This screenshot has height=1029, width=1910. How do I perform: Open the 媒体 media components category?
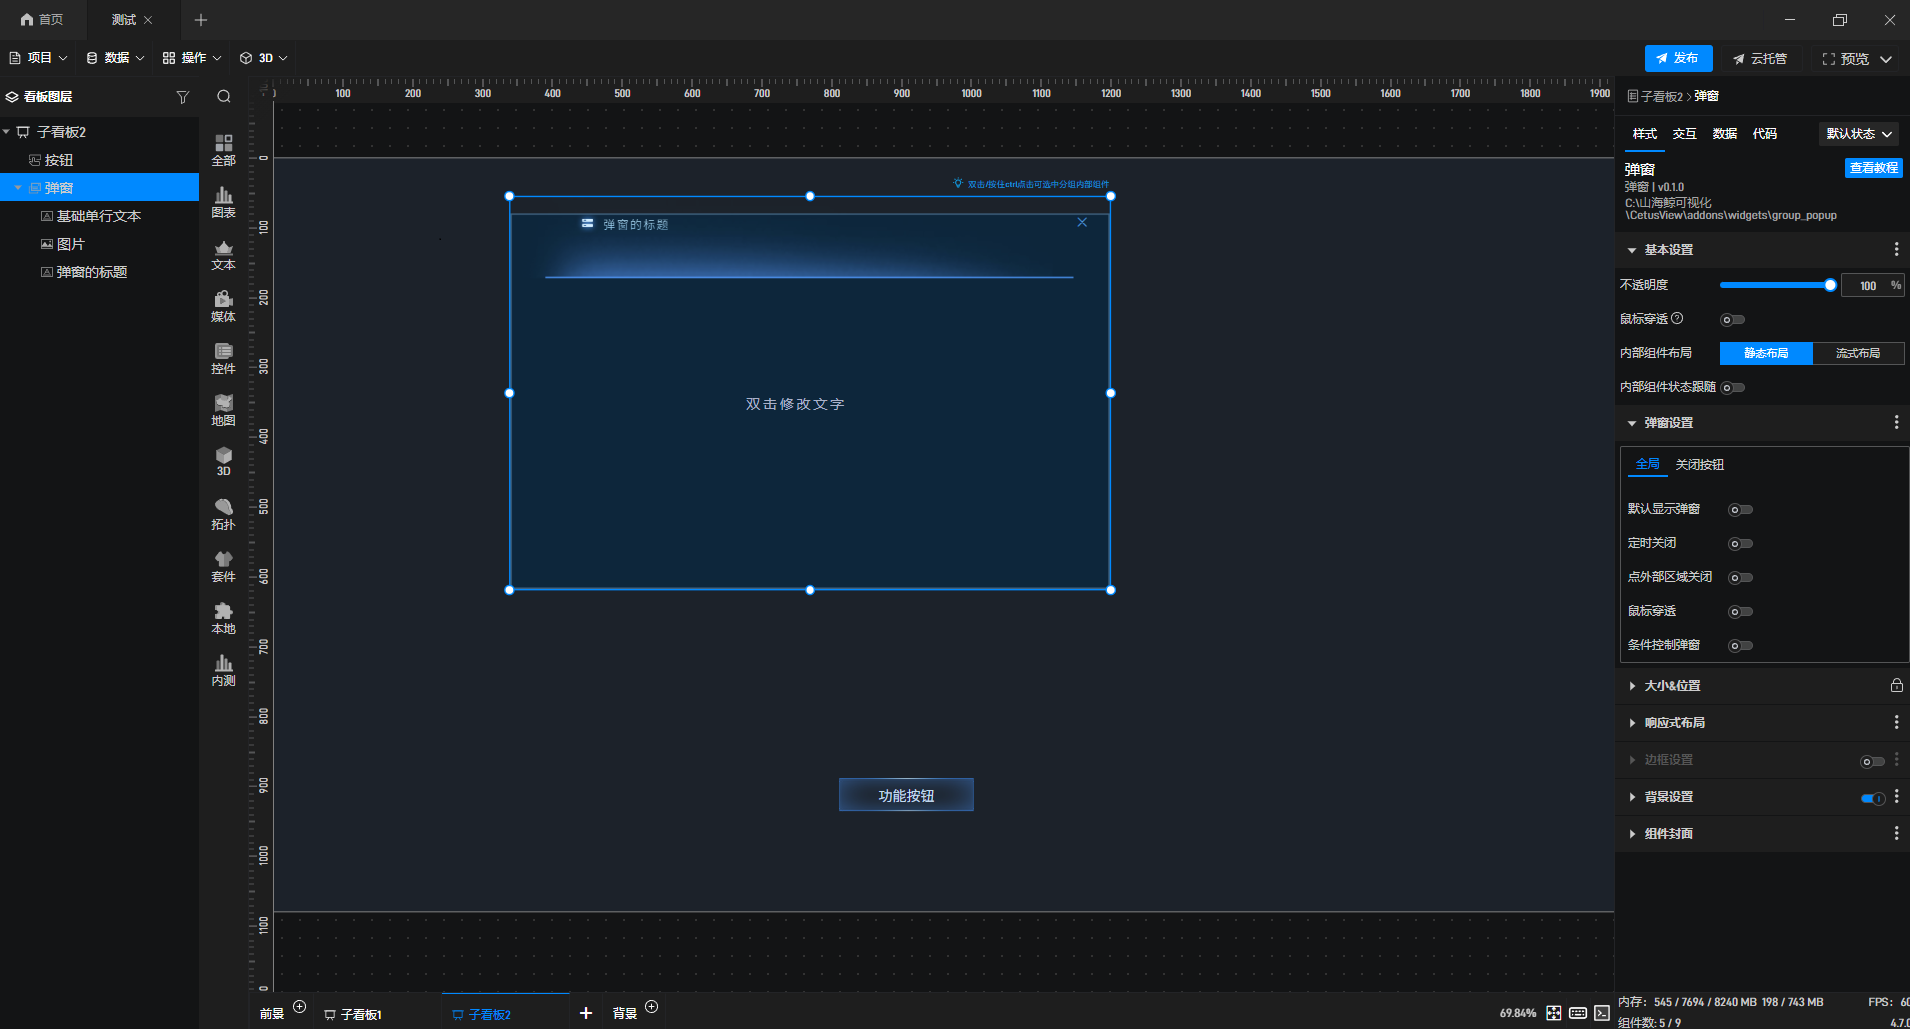[223, 306]
